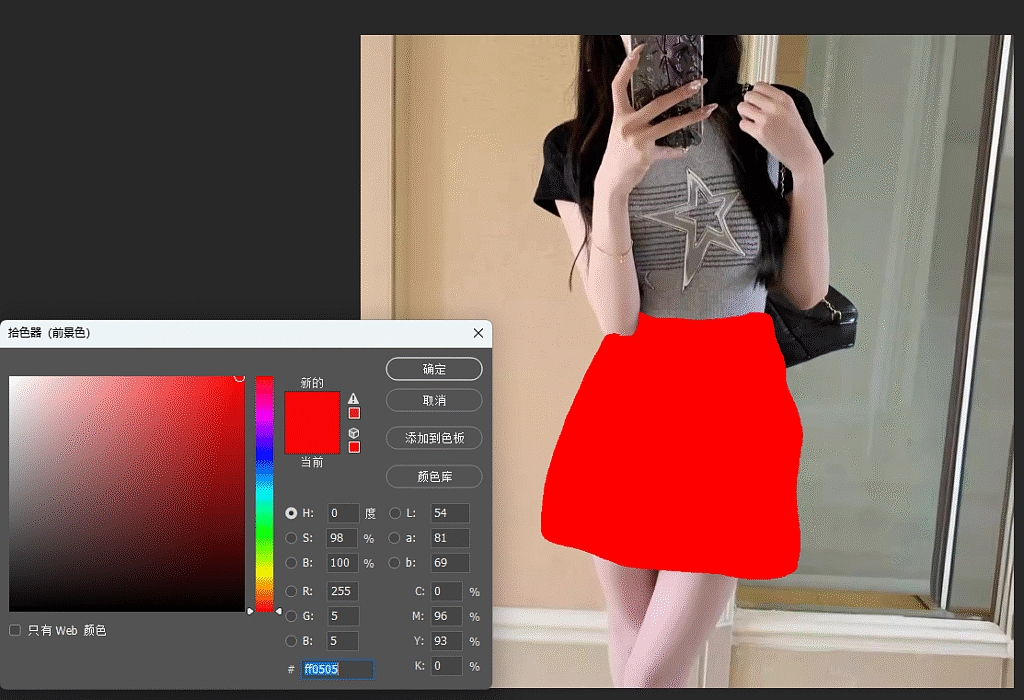1024x700 pixels.
Task: Click the G value field showing 5
Action: (x=343, y=616)
